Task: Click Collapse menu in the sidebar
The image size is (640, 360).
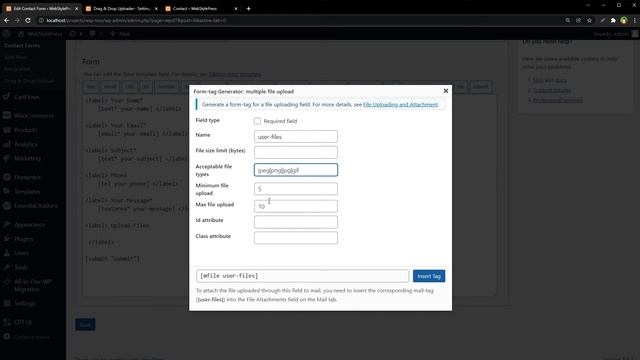Action: 33,337
